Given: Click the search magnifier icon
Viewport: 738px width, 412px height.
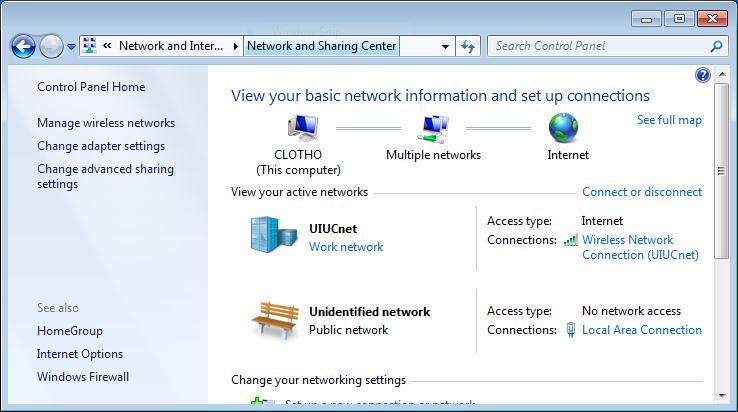Looking at the screenshot, I should click(x=716, y=46).
